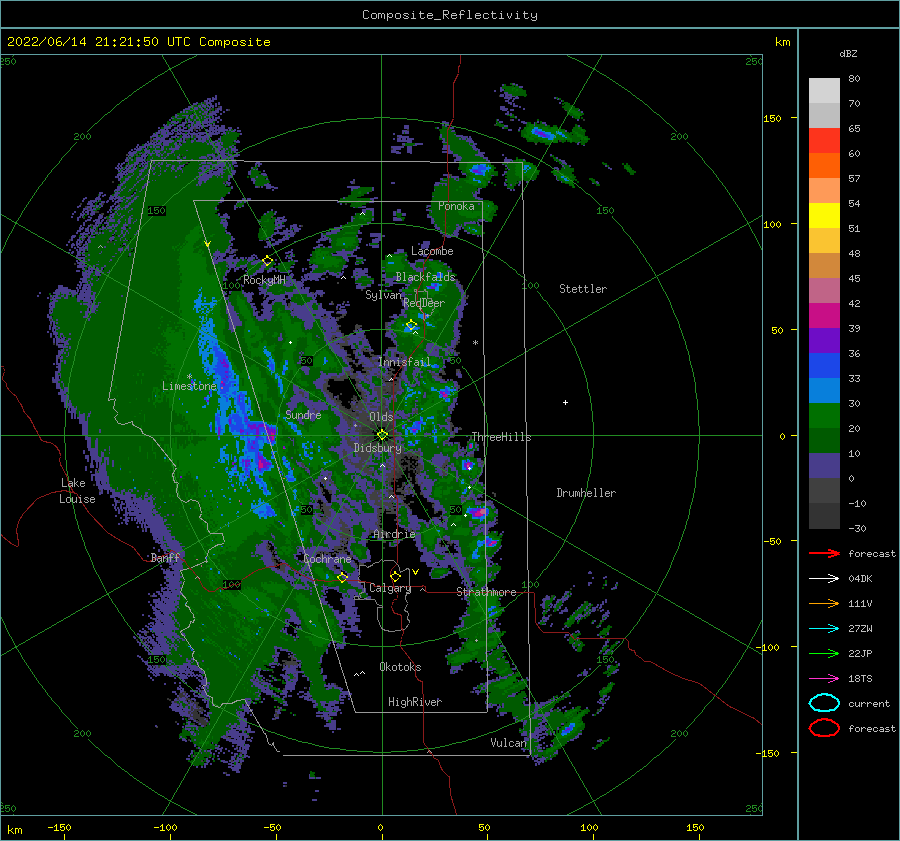Click the red forecast arrow icon

coord(824,553)
